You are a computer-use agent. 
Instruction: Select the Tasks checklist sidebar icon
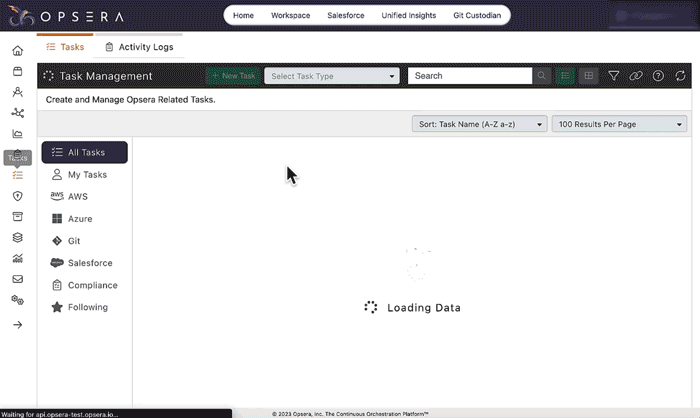pos(17,175)
